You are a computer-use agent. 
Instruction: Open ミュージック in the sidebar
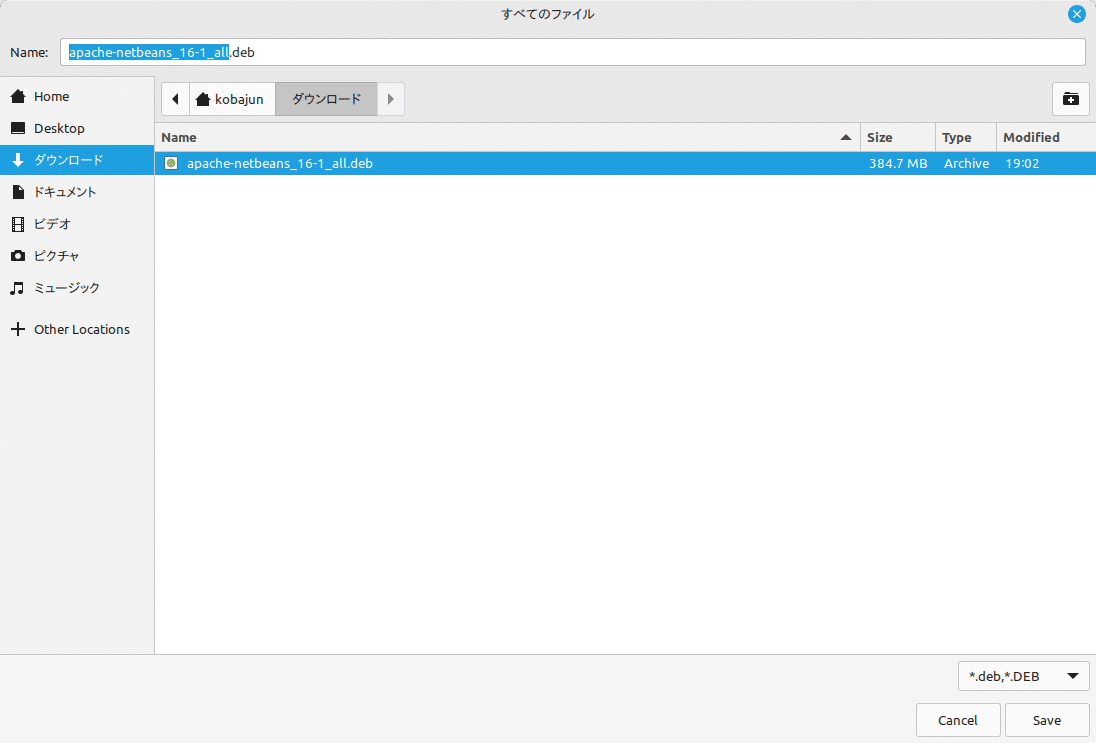click(x=77, y=288)
